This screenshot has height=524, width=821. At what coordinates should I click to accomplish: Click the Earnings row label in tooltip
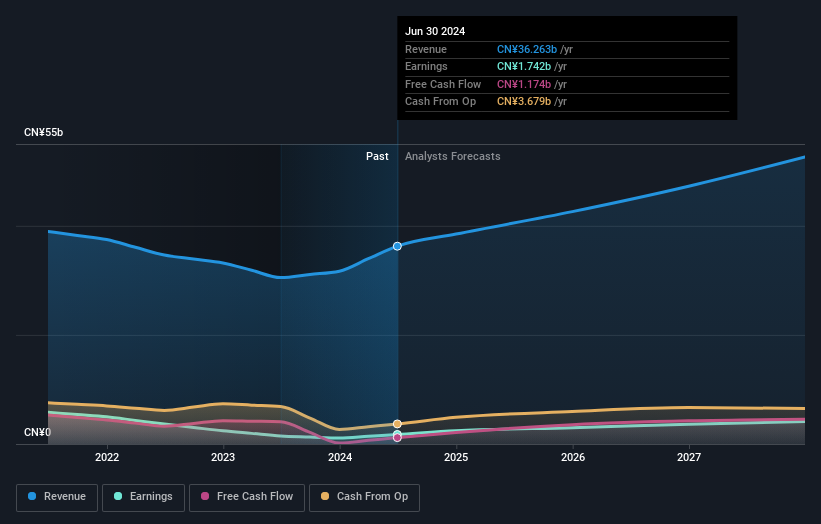(426, 66)
